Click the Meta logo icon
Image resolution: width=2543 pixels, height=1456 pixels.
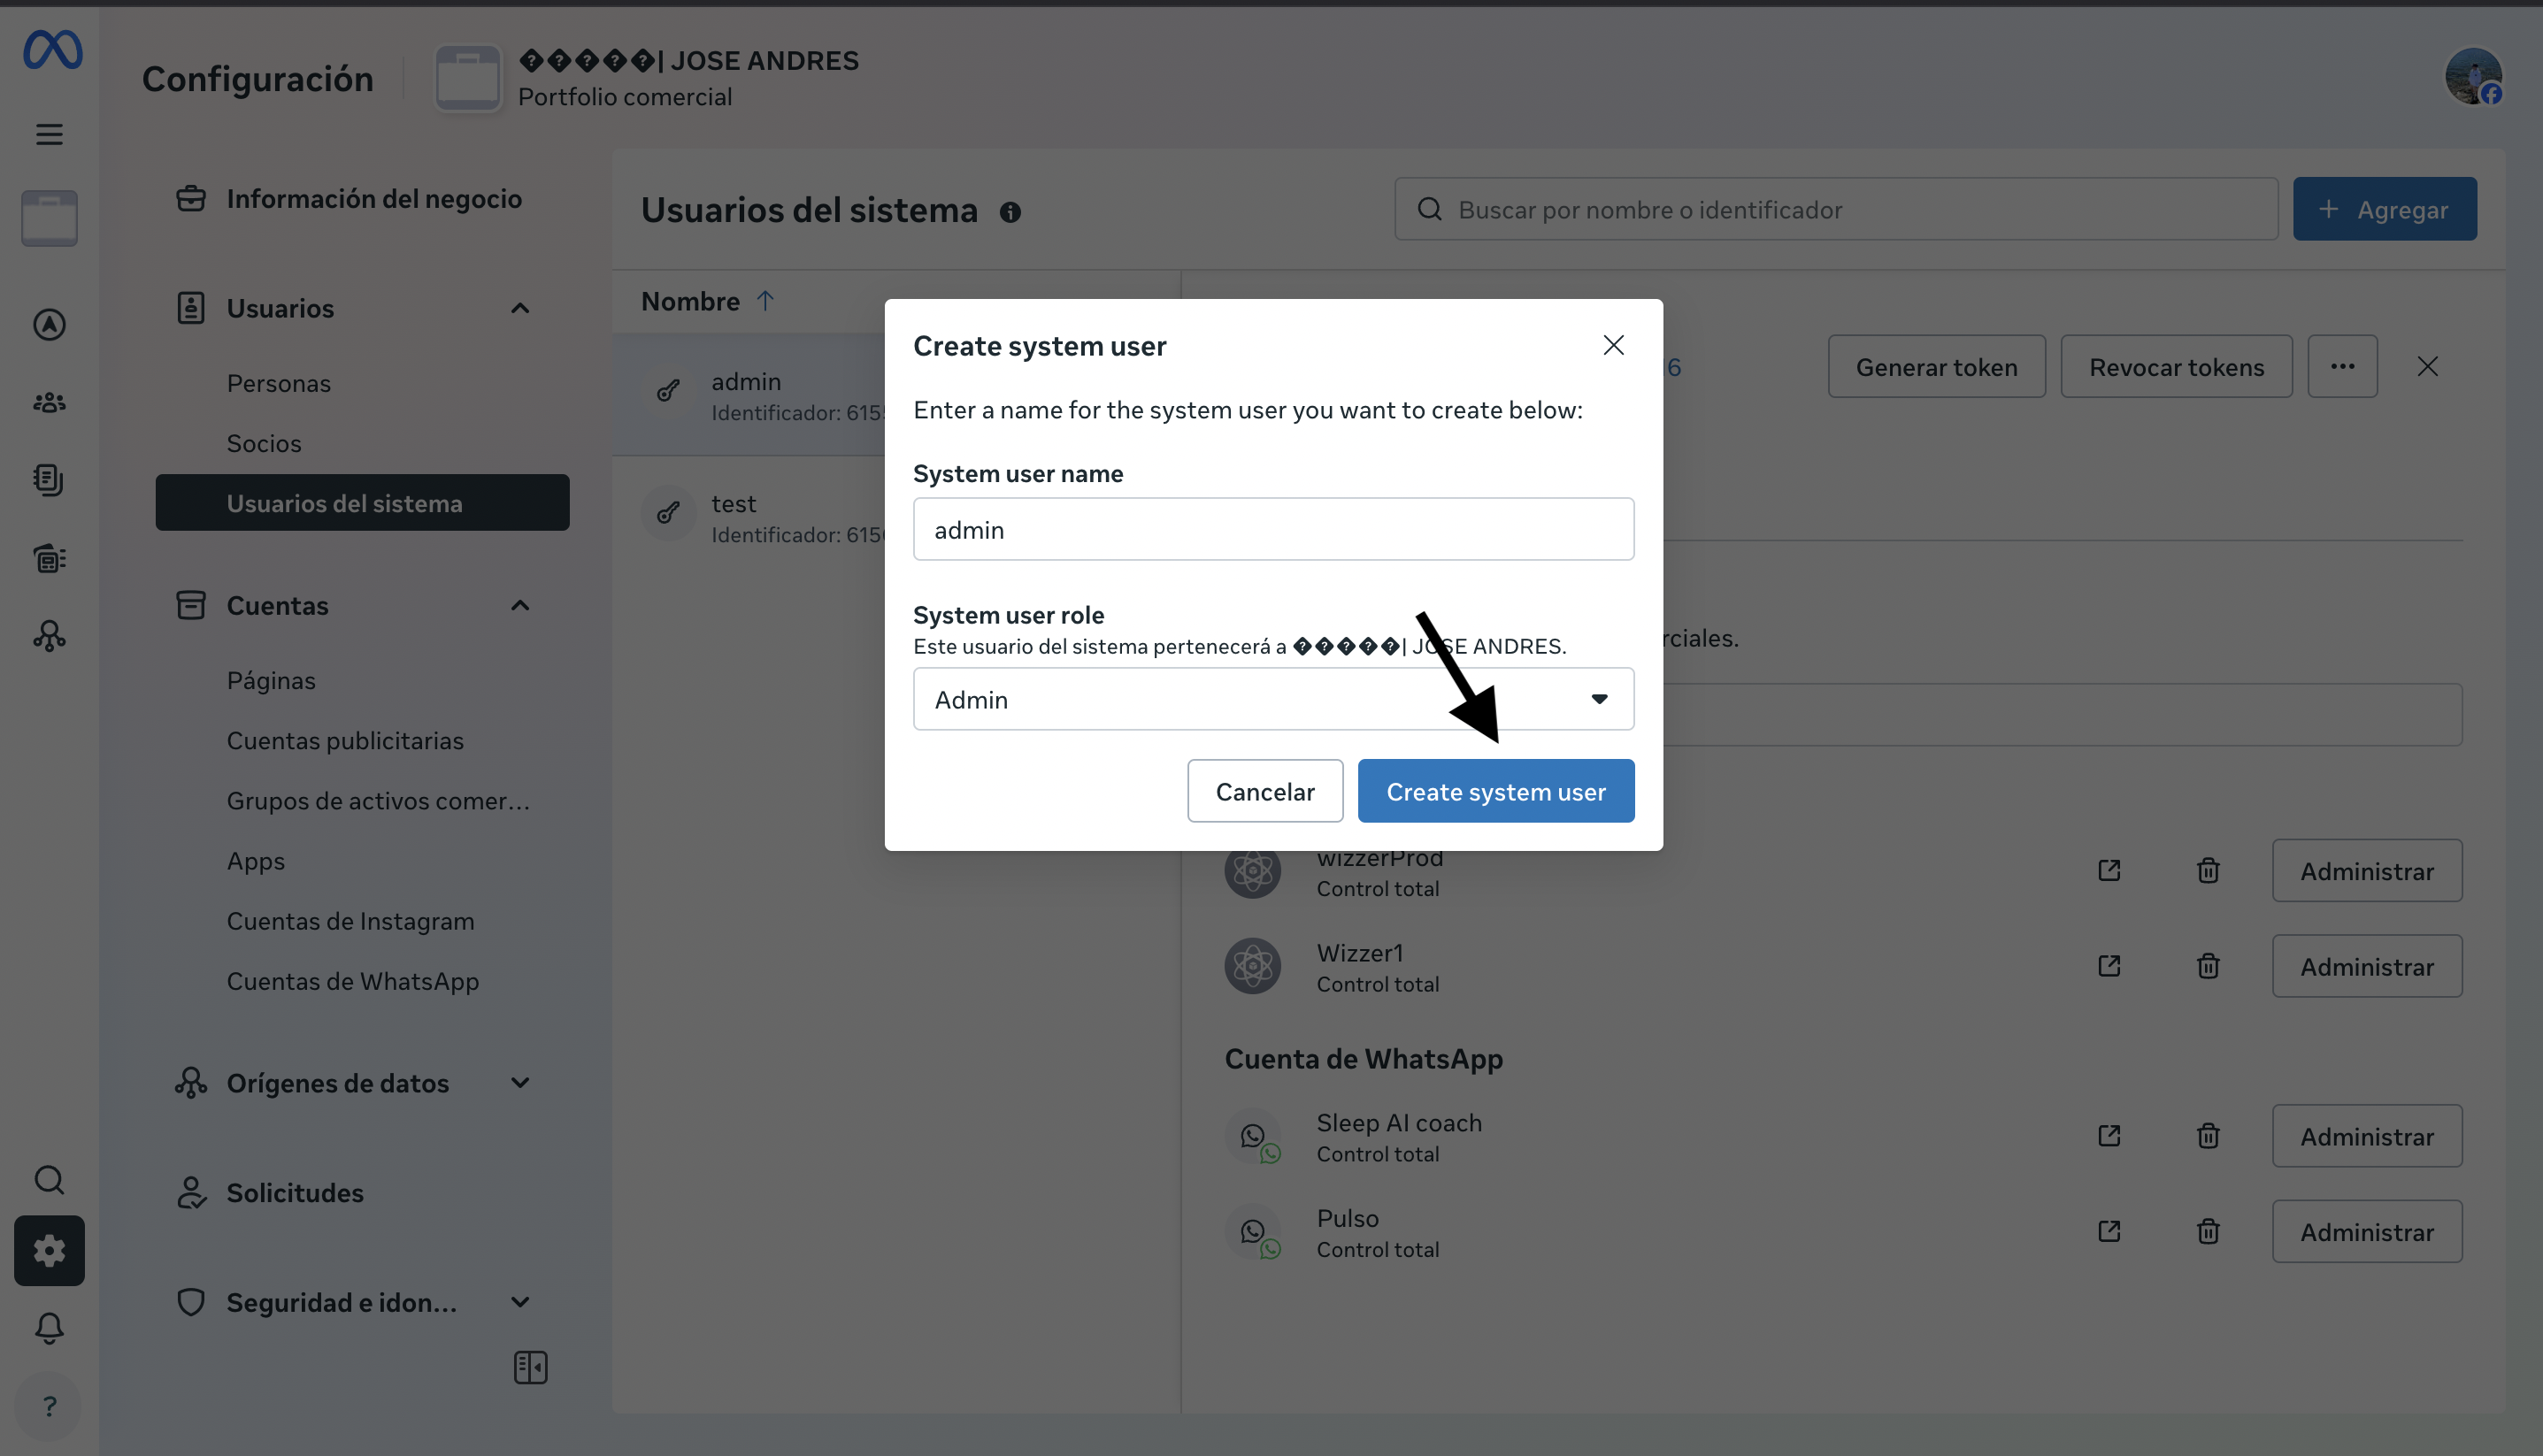(x=52, y=50)
